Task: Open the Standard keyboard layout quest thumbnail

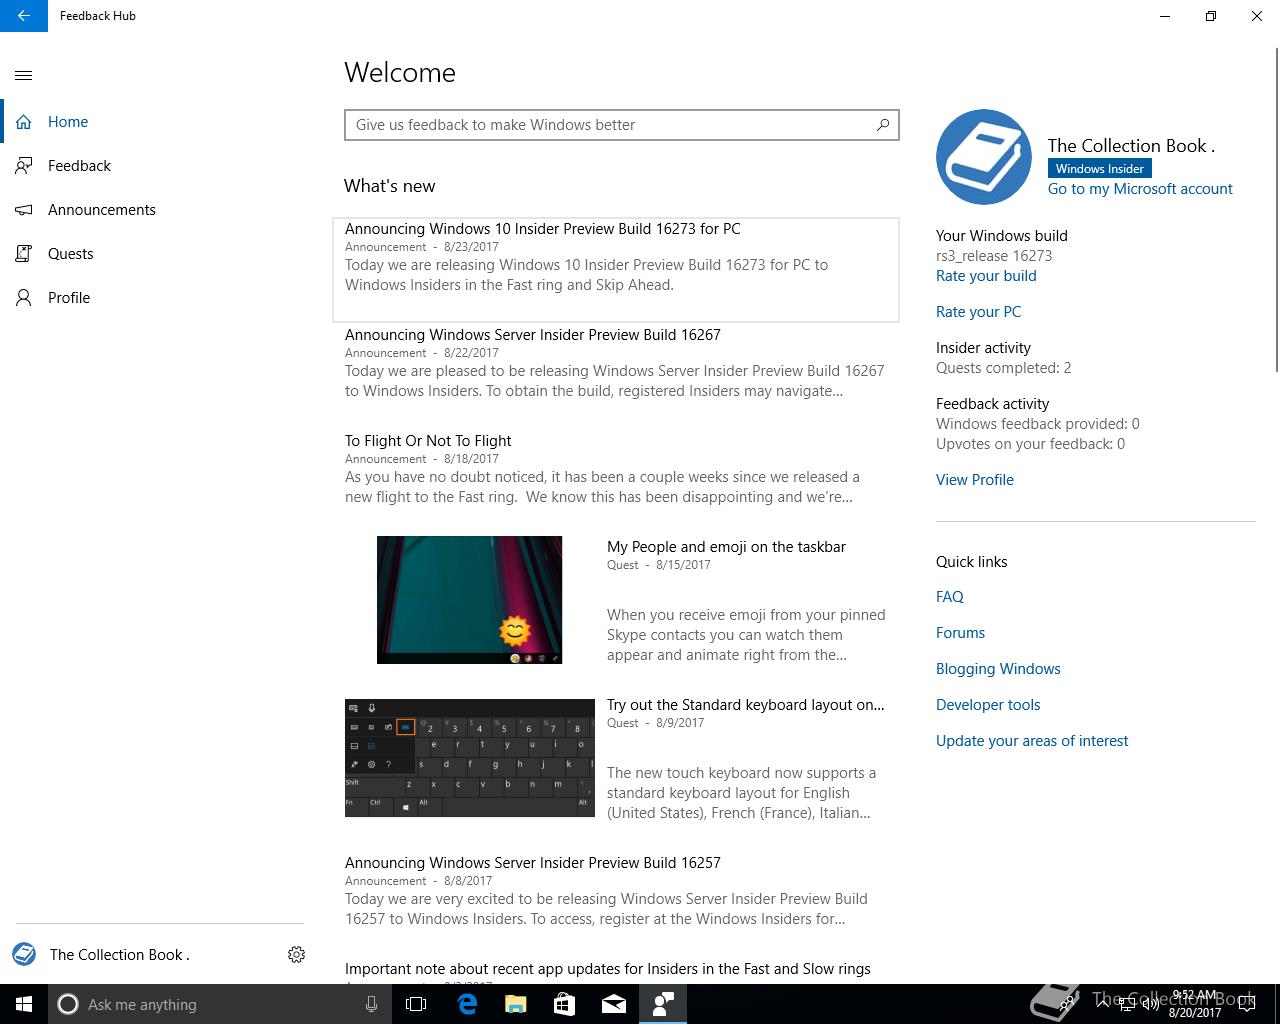Action: tap(470, 758)
